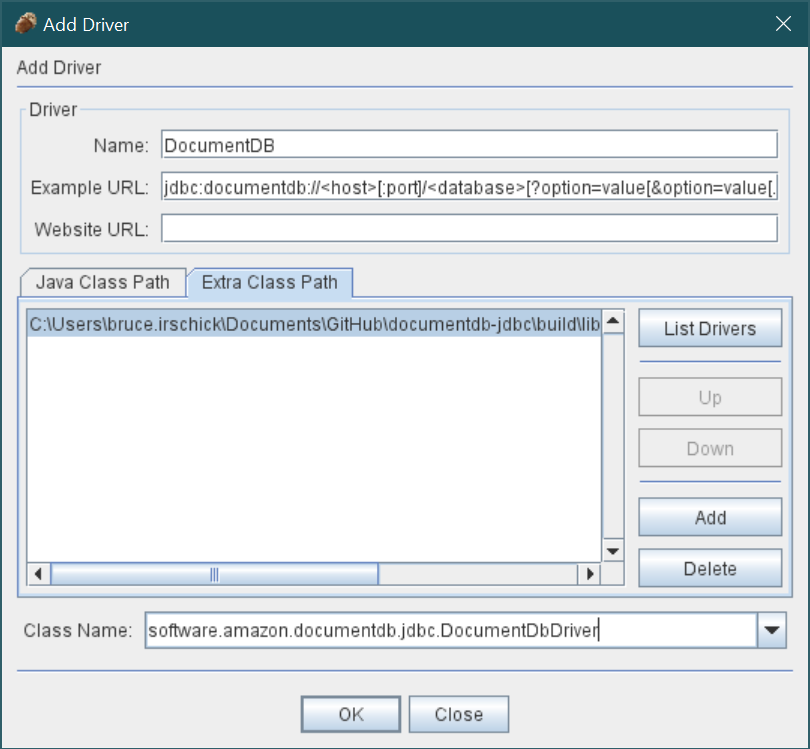Image resolution: width=810 pixels, height=749 pixels.
Task: Add a new class path entry
Action: click(x=710, y=517)
